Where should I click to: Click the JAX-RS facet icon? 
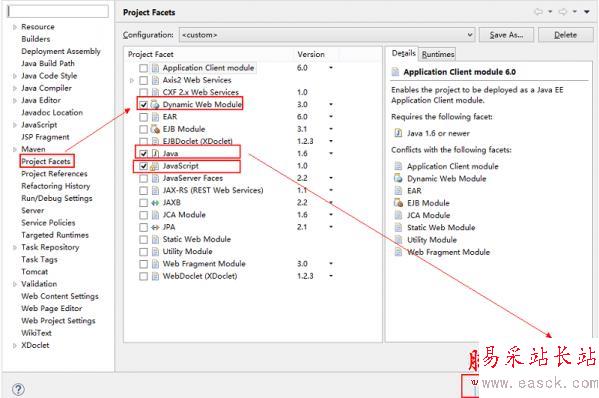click(155, 191)
